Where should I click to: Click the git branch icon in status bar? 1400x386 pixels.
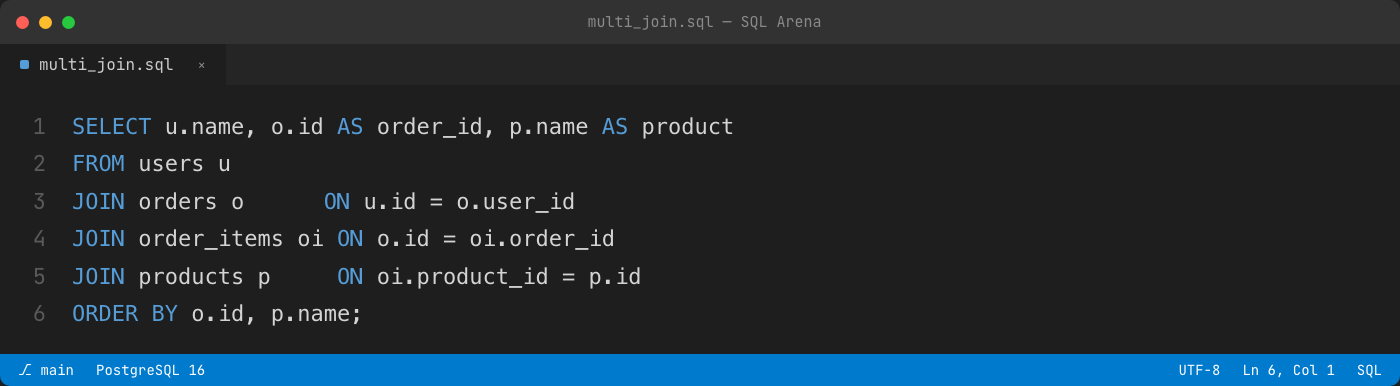(25, 370)
